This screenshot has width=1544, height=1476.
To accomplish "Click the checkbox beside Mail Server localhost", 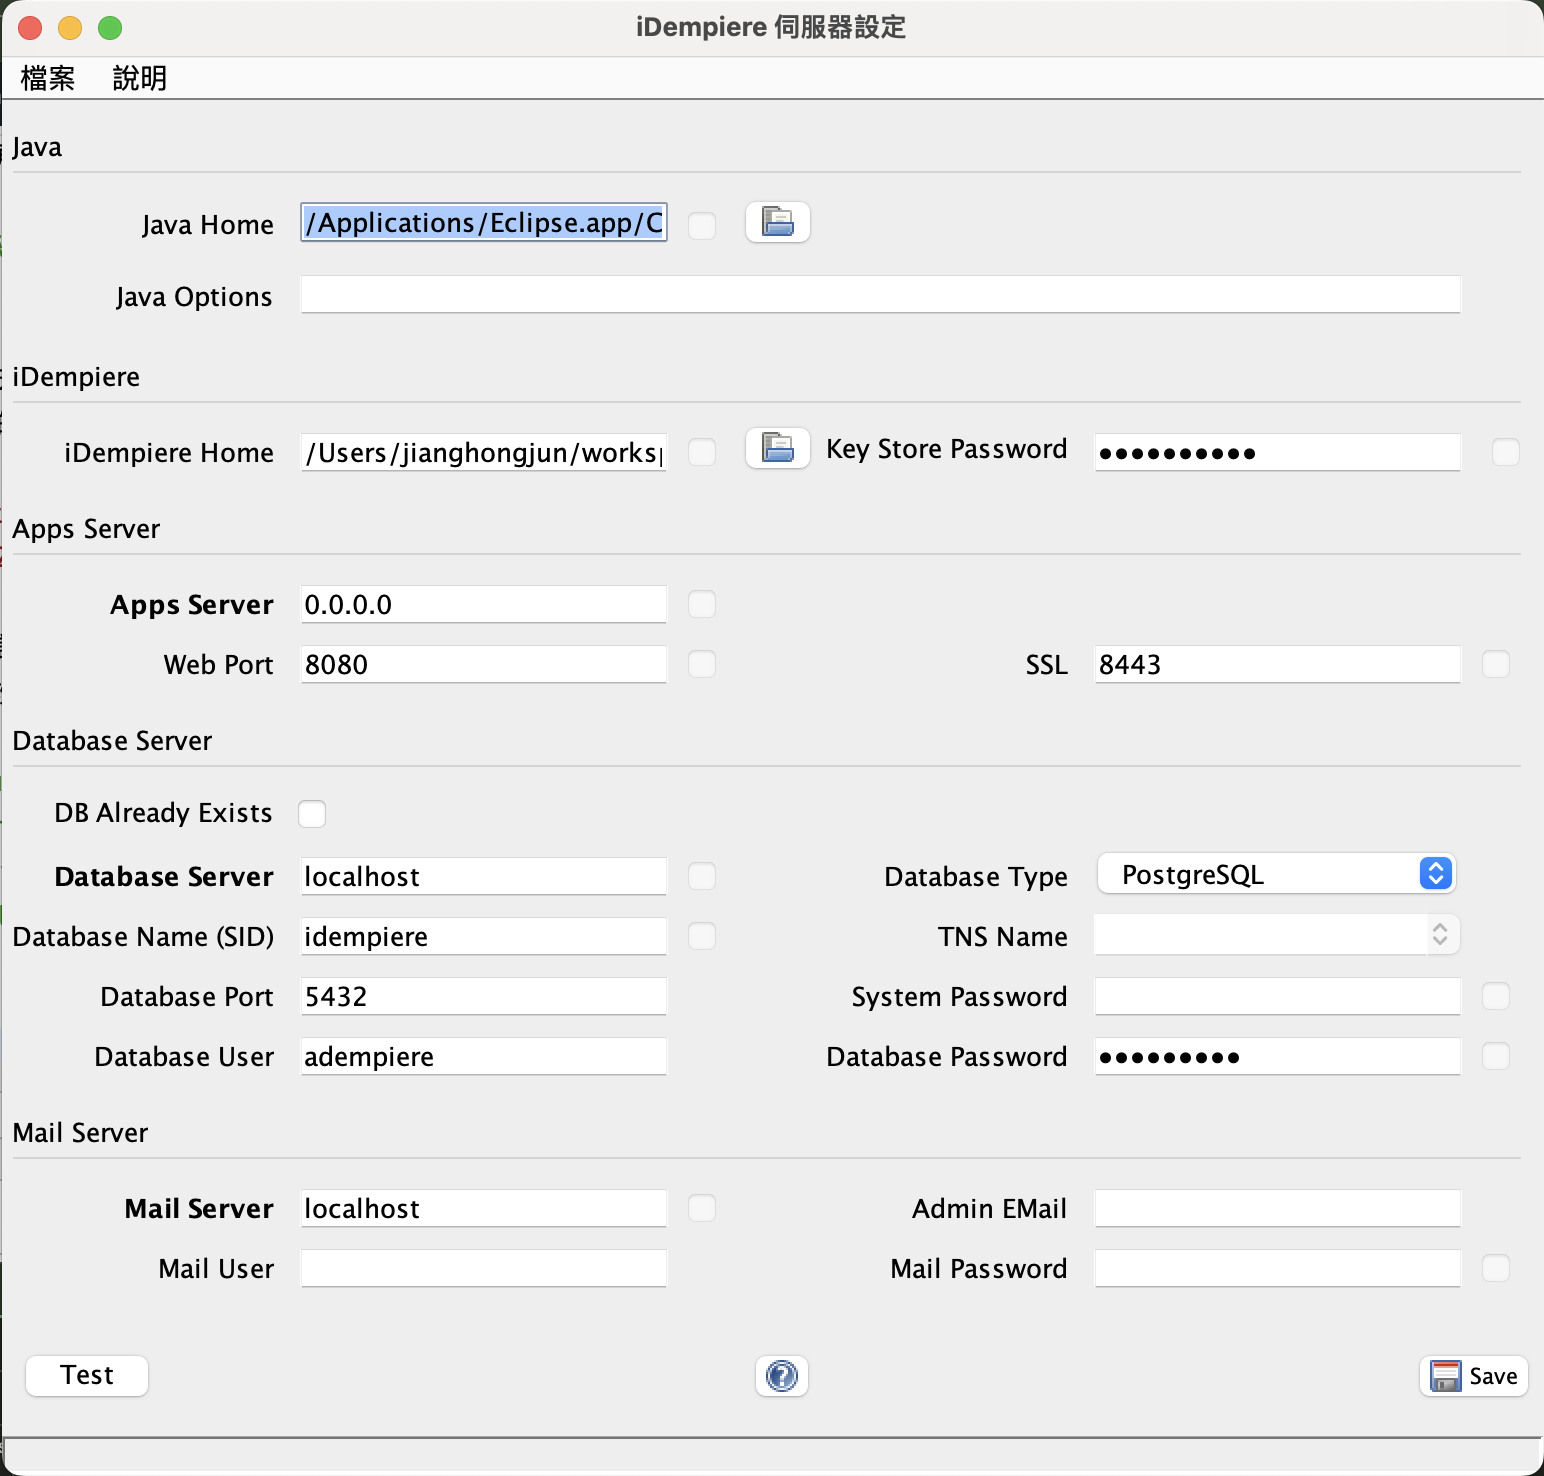I will pos(702,1208).
